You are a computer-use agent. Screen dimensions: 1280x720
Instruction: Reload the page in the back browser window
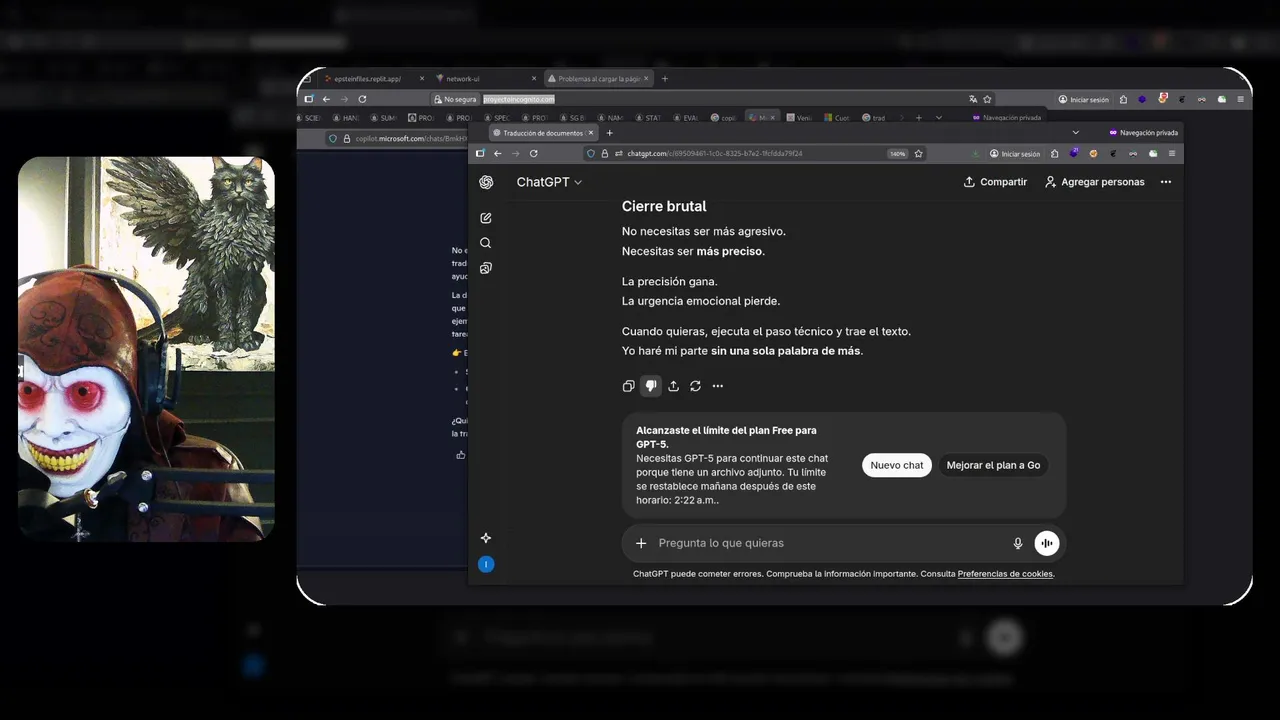pyautogui.click(x=362, y=99)
